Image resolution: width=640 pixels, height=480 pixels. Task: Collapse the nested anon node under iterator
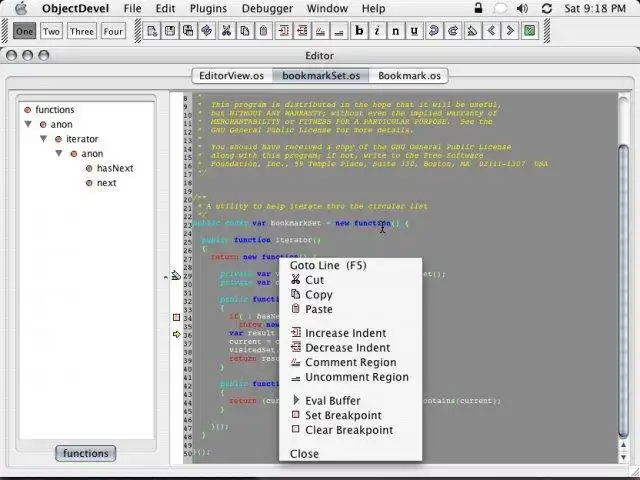click(x=59, y=153)
